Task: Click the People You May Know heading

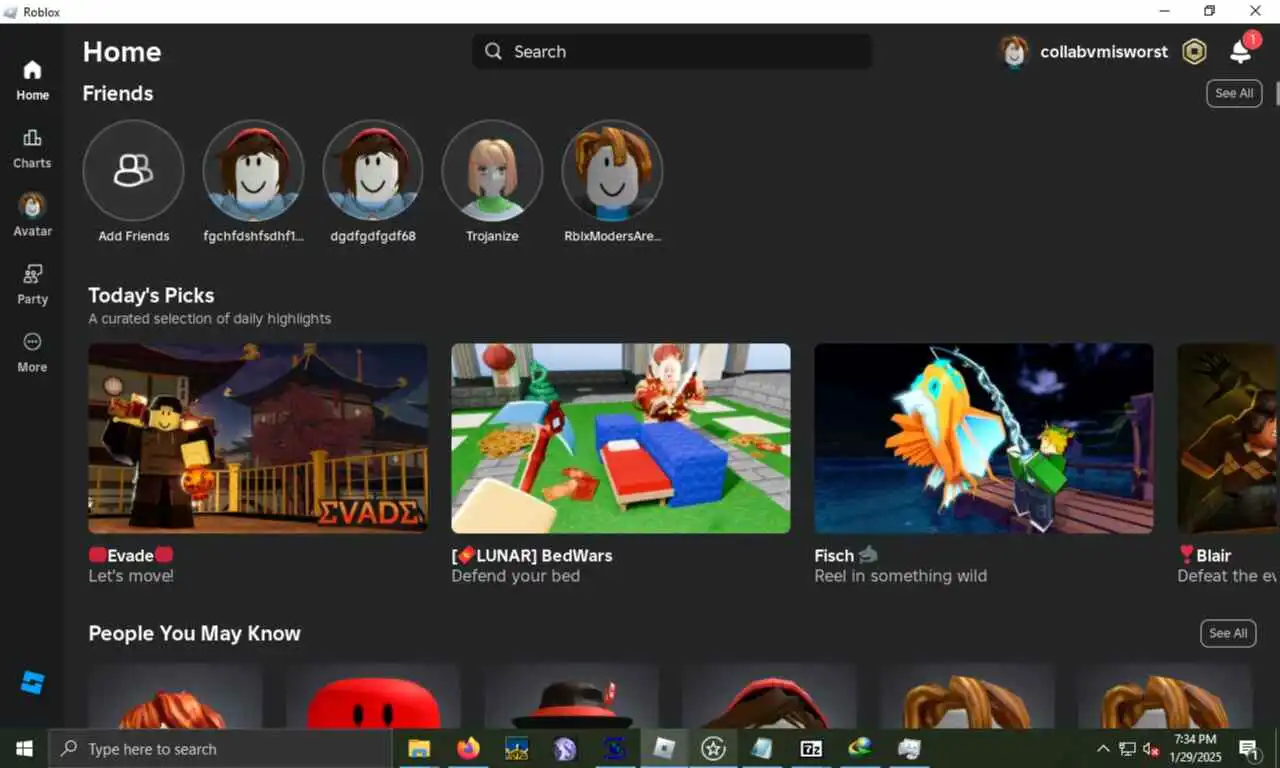Action: pyautogui.click(x=194, y=633)
